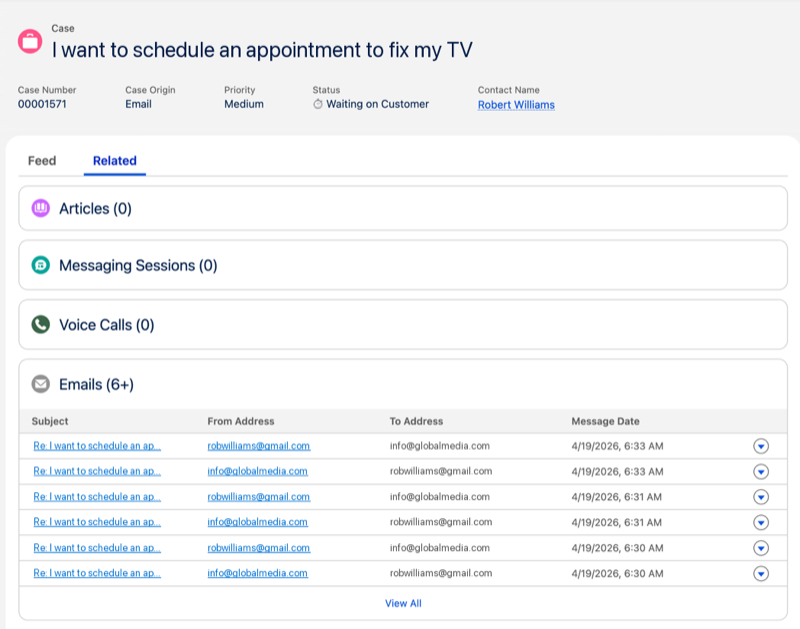This screenshot has width=800, height=629.
Task: Click the Priority value Medium
Action: click(x=244, y=104)
